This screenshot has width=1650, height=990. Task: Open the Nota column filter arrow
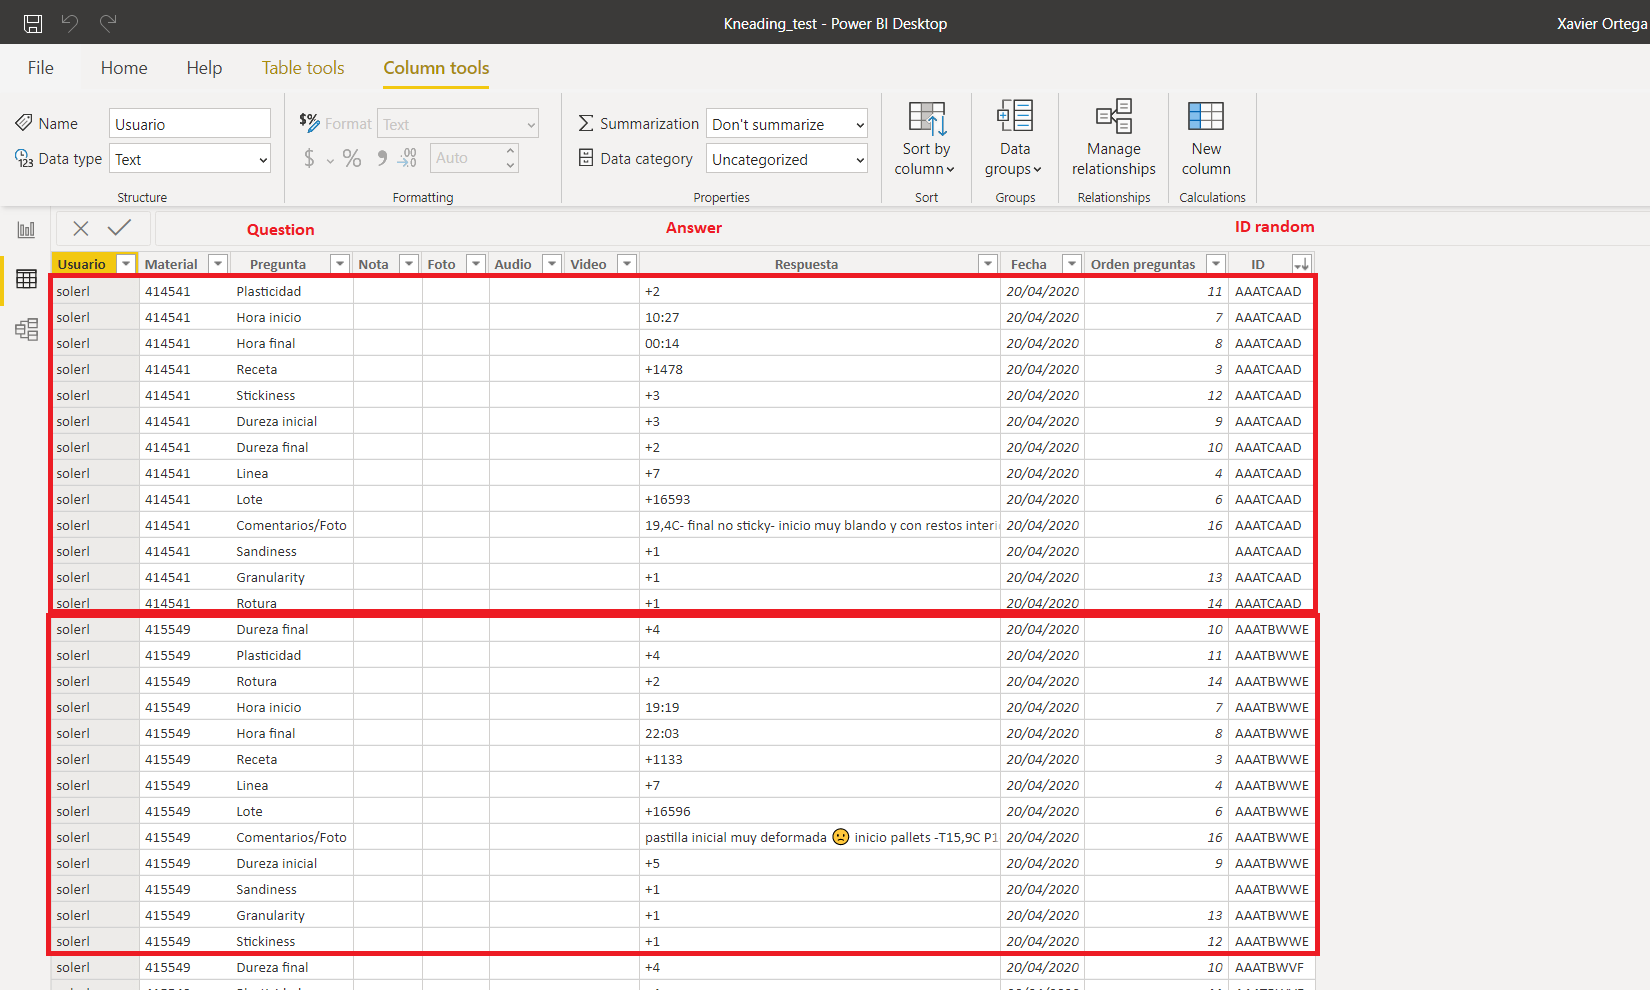click(x=409, y=264)
